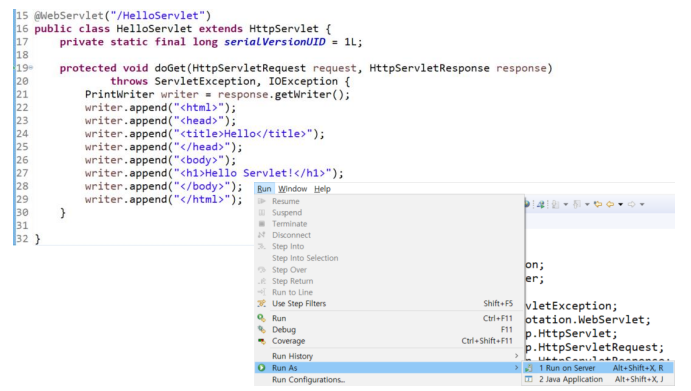Click line number 31 in the gutter
This screenshot has height=391, width=691.
(x=22, y=225)
